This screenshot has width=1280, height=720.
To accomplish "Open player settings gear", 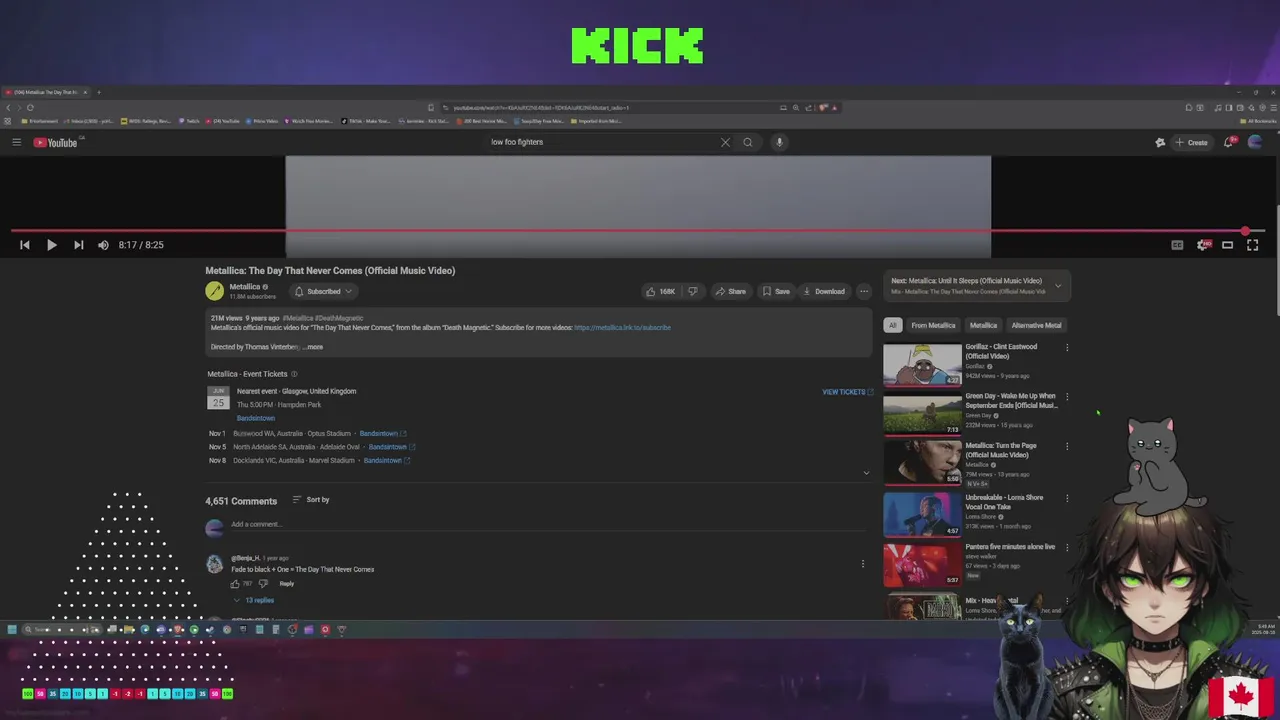I will coord(1203,245).
